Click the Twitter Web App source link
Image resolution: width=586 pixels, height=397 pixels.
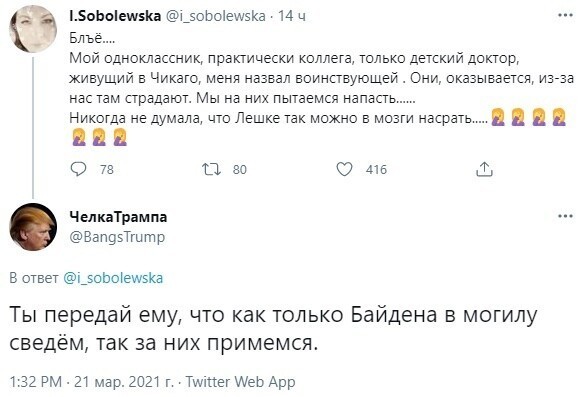[x=240, y=382]
